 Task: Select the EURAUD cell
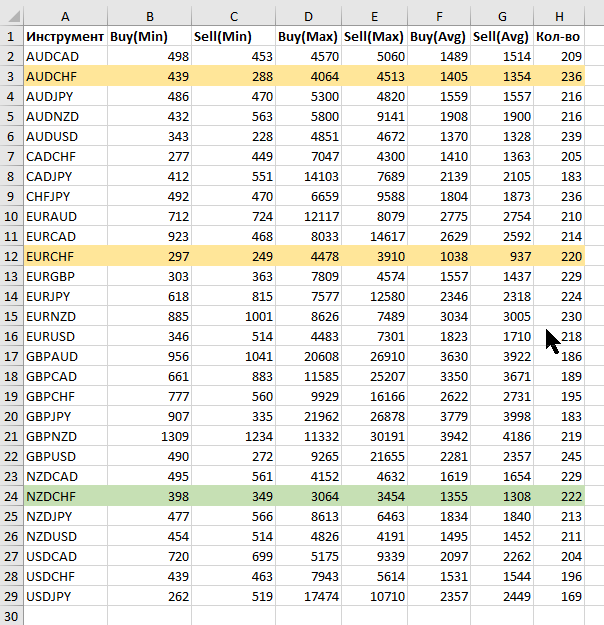(x=65, y=216)
